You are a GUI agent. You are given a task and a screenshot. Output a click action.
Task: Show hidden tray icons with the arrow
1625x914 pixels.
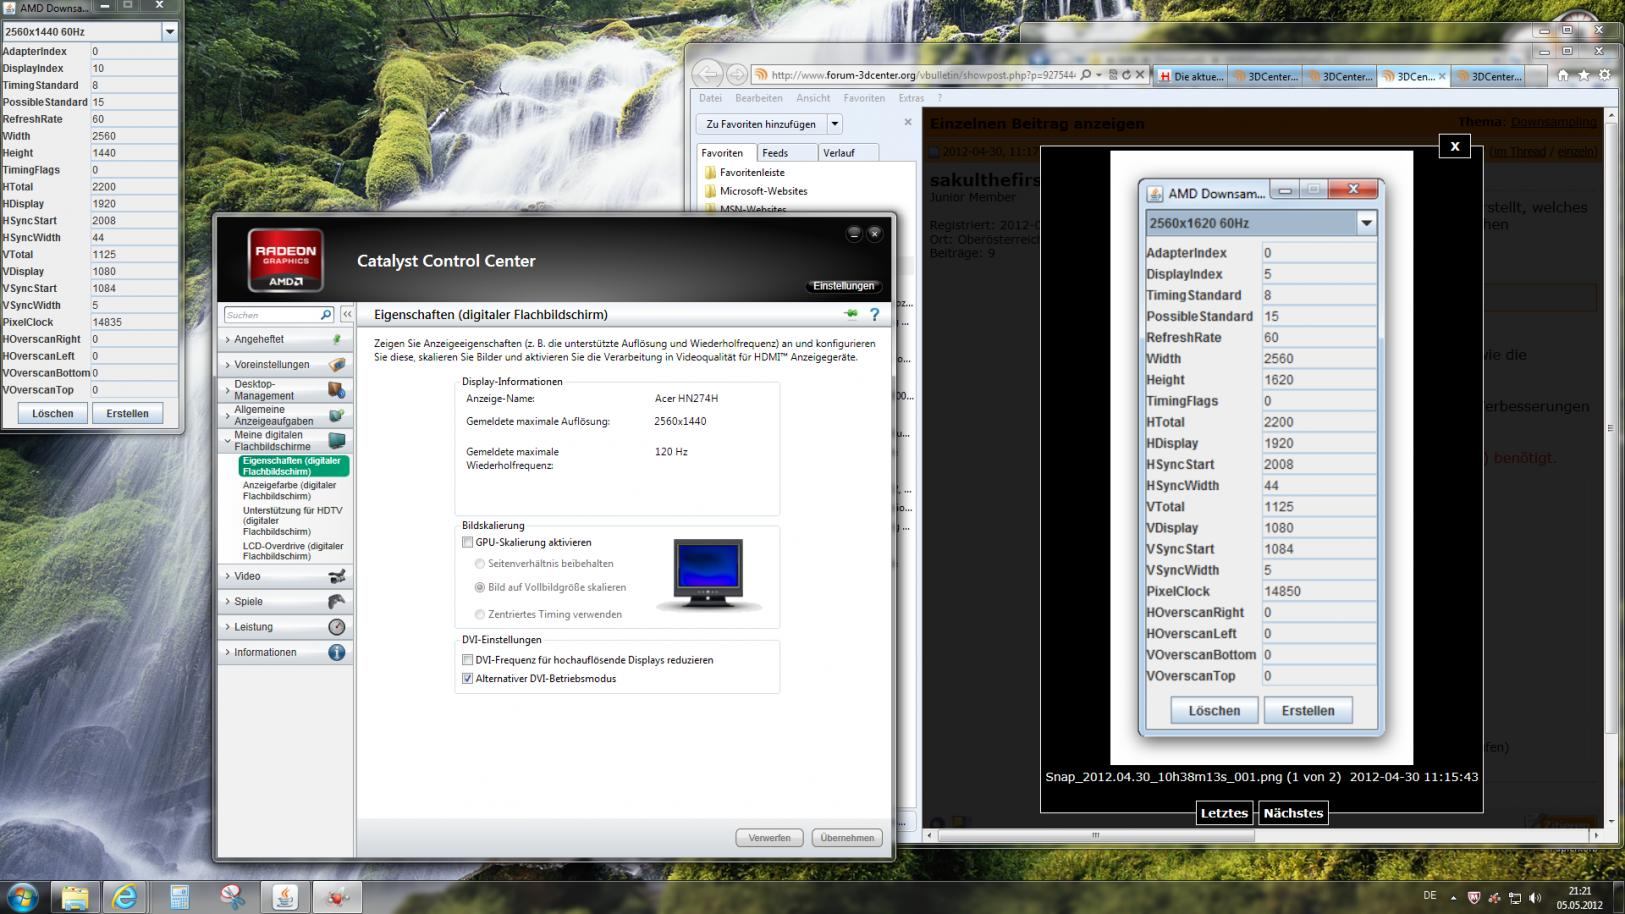click(1453, 898)
